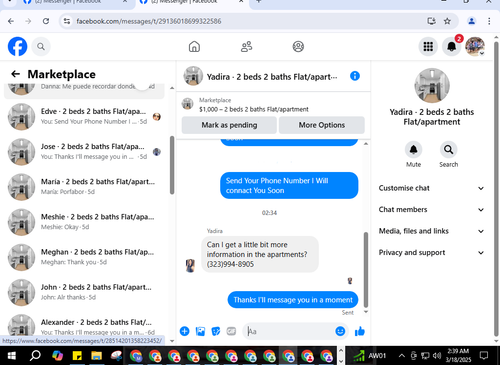The width and height of the screenshot is (500, 365).
Task: Show hidden system tray icons chevron
Action: [402, 356]
